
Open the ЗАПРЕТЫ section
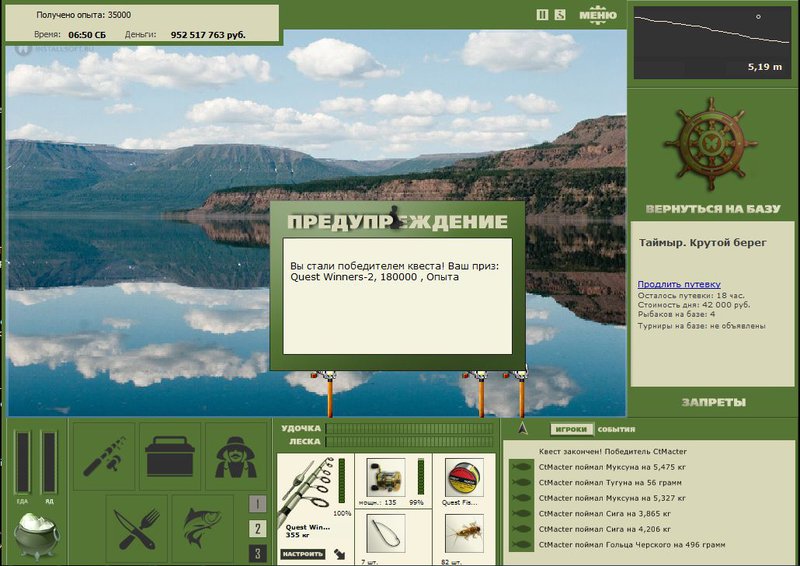coord(713,402)
